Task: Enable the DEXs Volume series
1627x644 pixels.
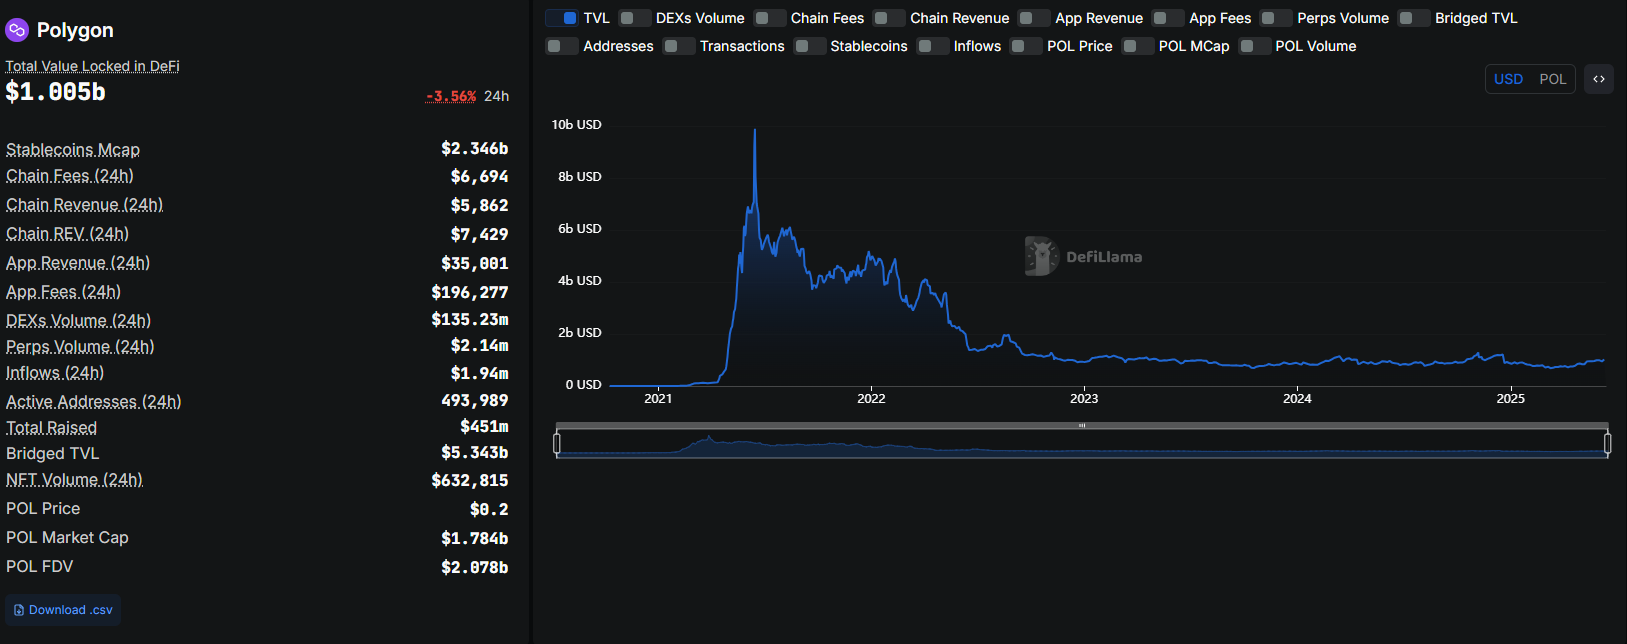Action: [x=635, y=18]
